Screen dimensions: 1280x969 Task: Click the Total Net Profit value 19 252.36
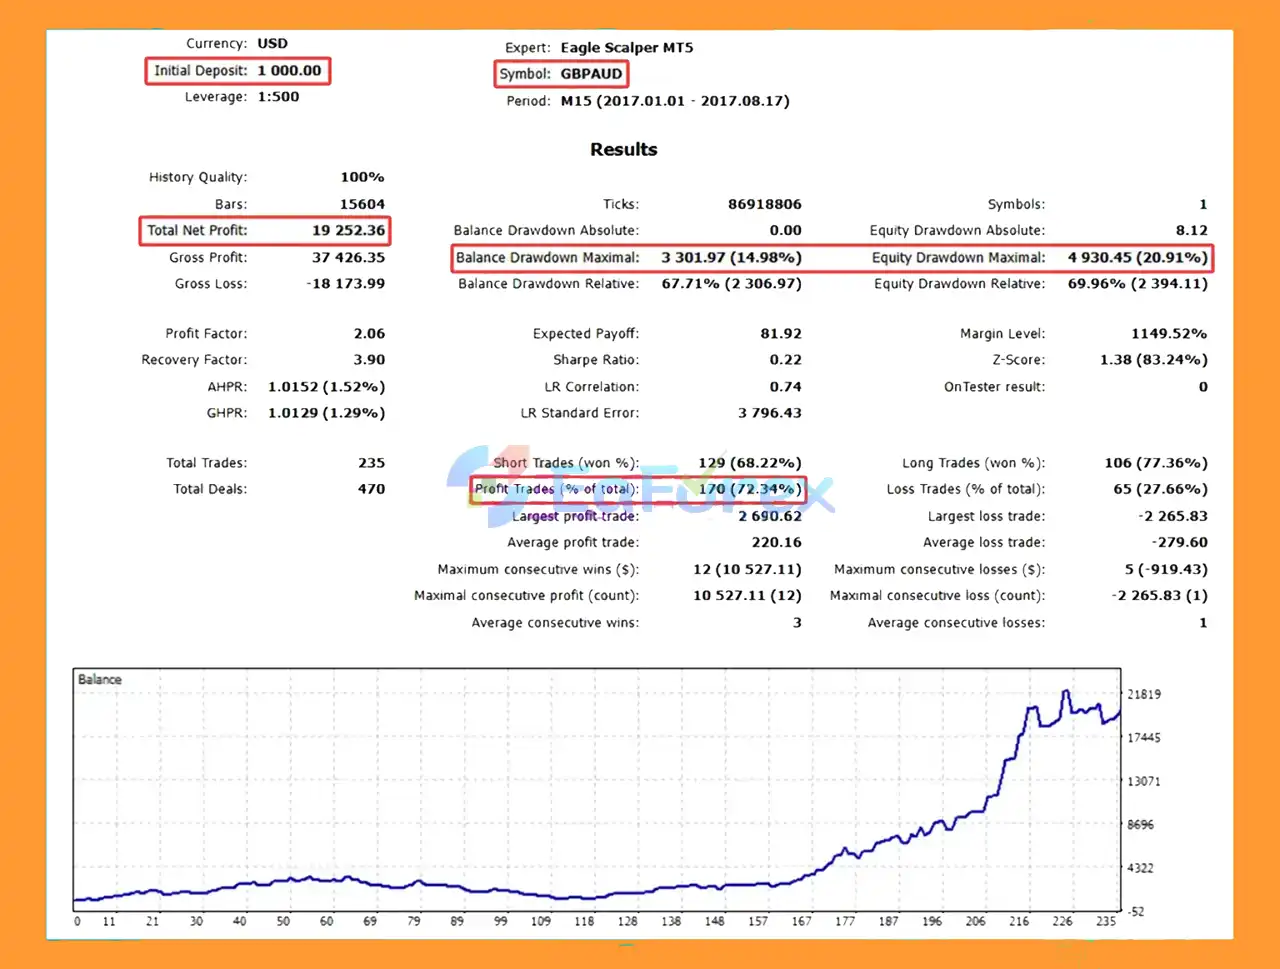point(348,231)
